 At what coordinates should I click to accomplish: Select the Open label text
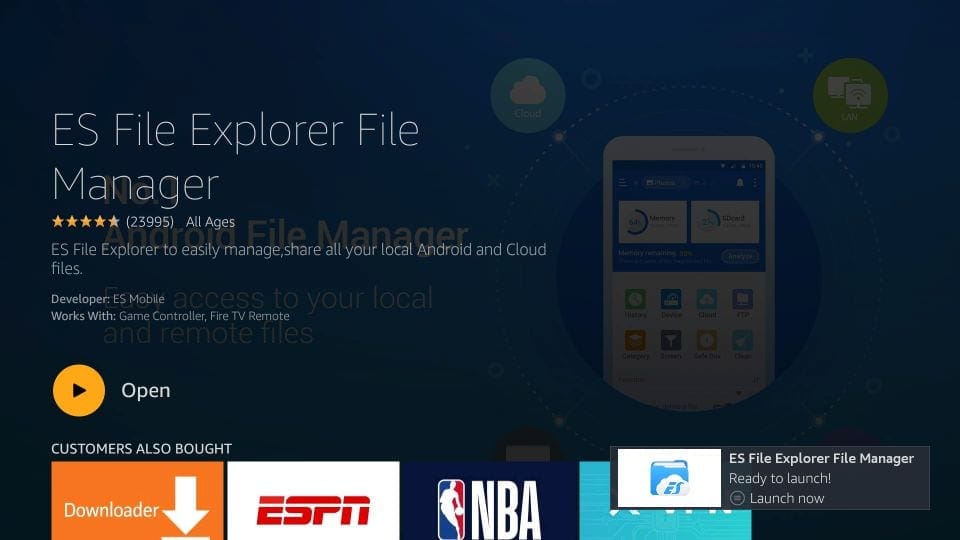[x=146, y=391]
